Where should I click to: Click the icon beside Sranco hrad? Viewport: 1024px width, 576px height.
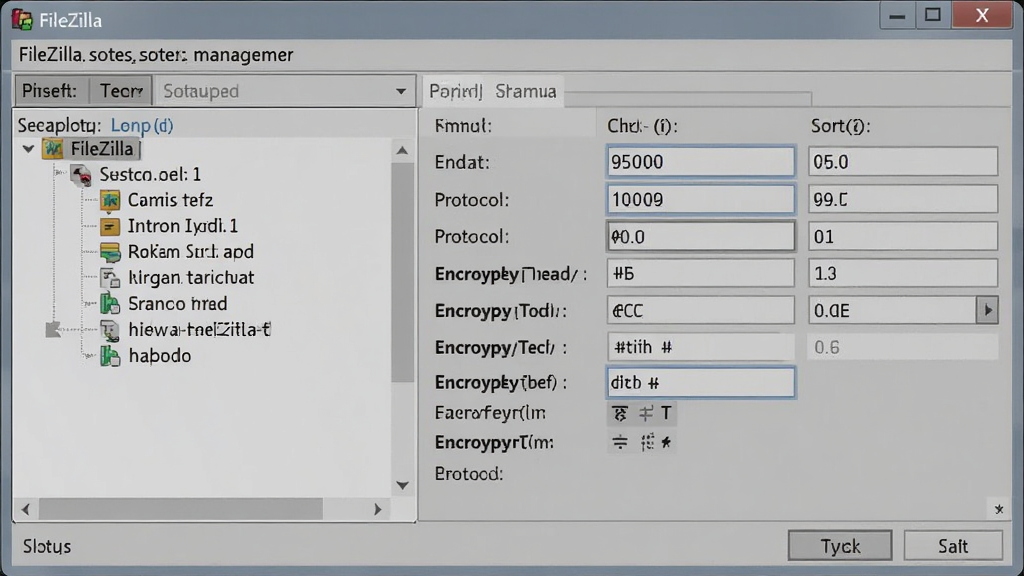coord(110,304)
